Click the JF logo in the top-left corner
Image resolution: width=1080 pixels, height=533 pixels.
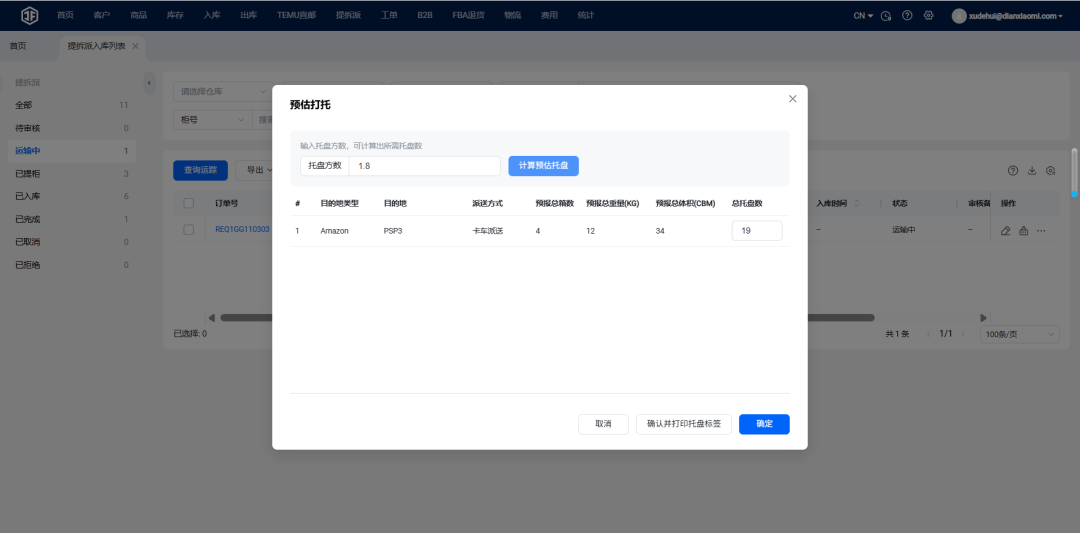30,15
